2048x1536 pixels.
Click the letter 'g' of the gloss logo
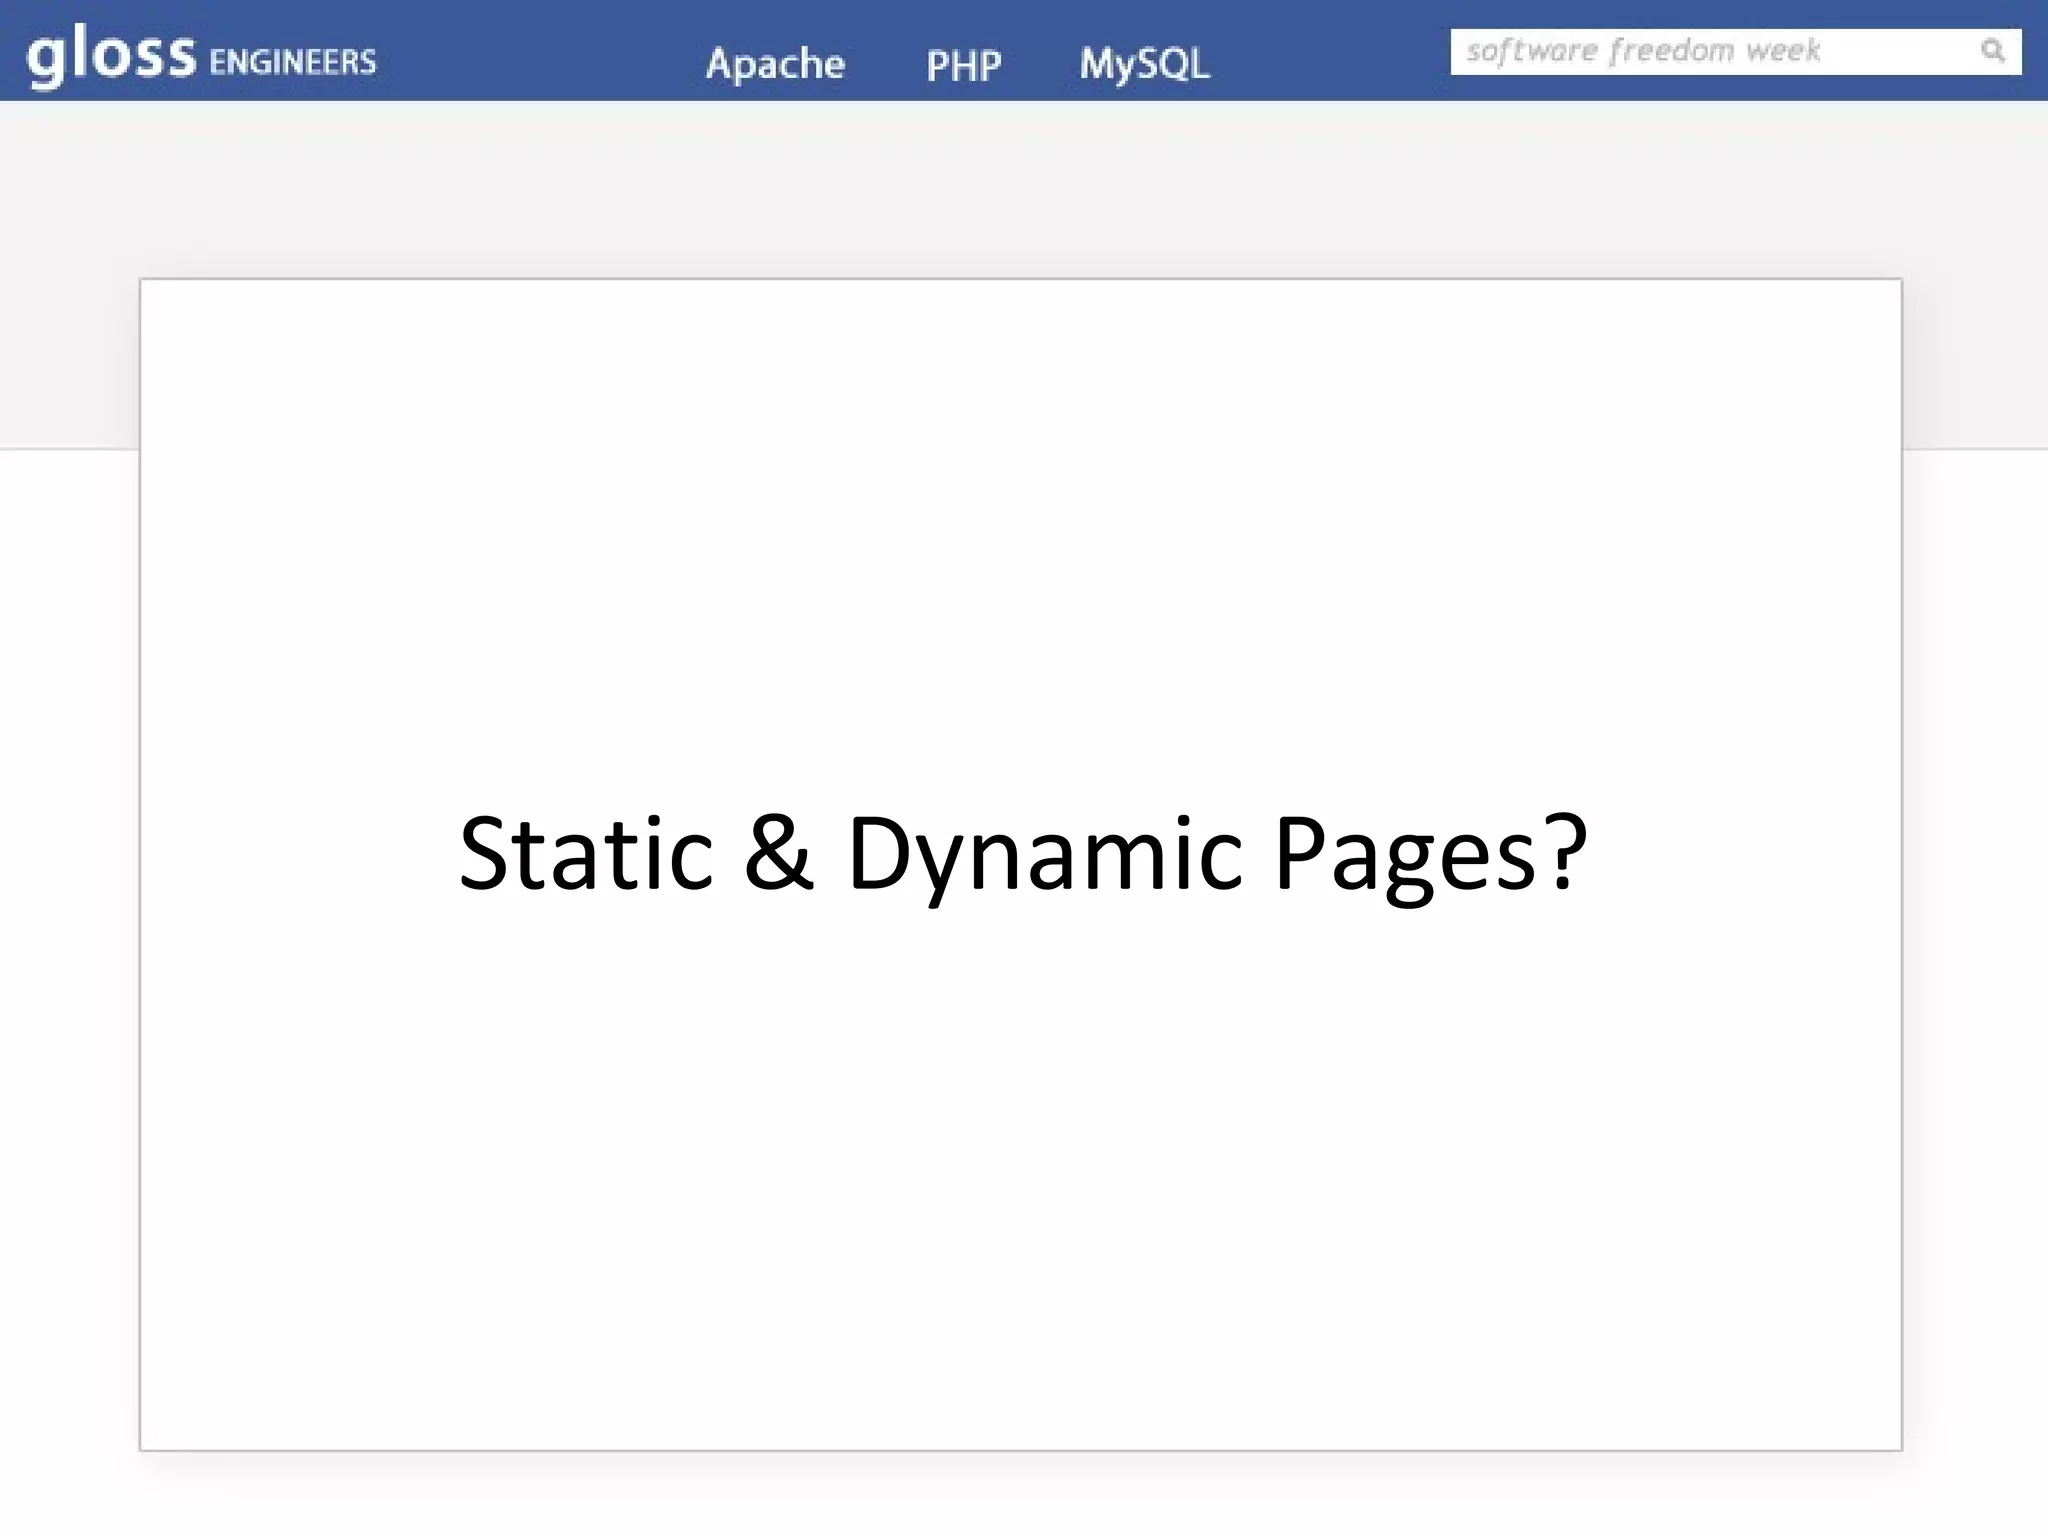46,60
